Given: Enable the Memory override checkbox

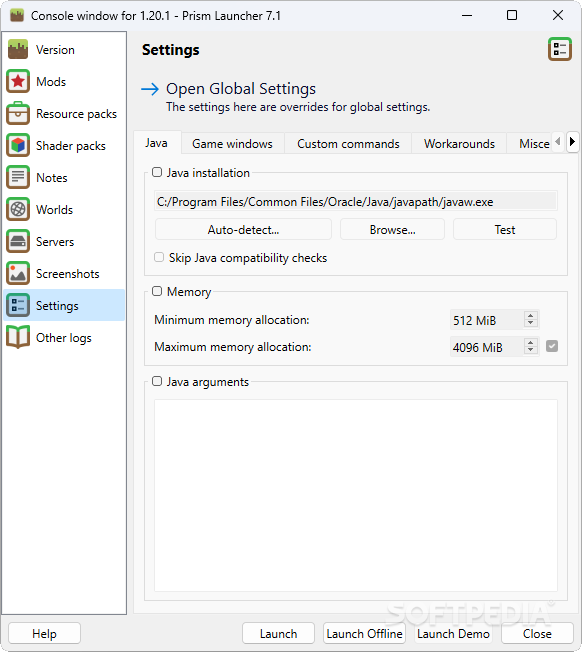Looking at the screenshot, I should click(157, 291).
